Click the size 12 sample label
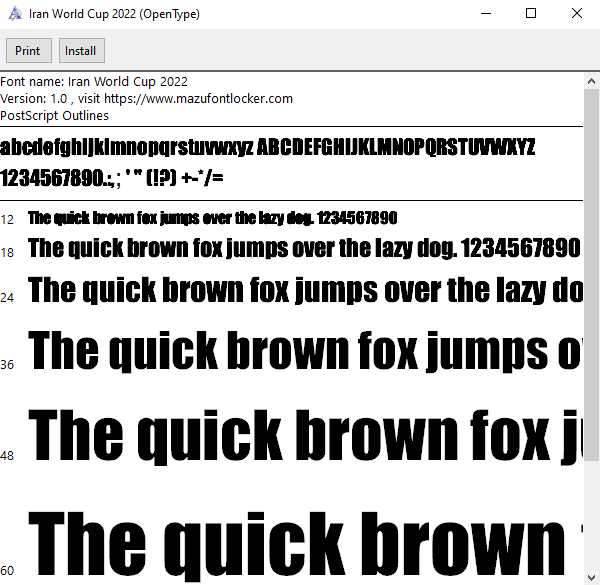 click(x=7, y=220)
